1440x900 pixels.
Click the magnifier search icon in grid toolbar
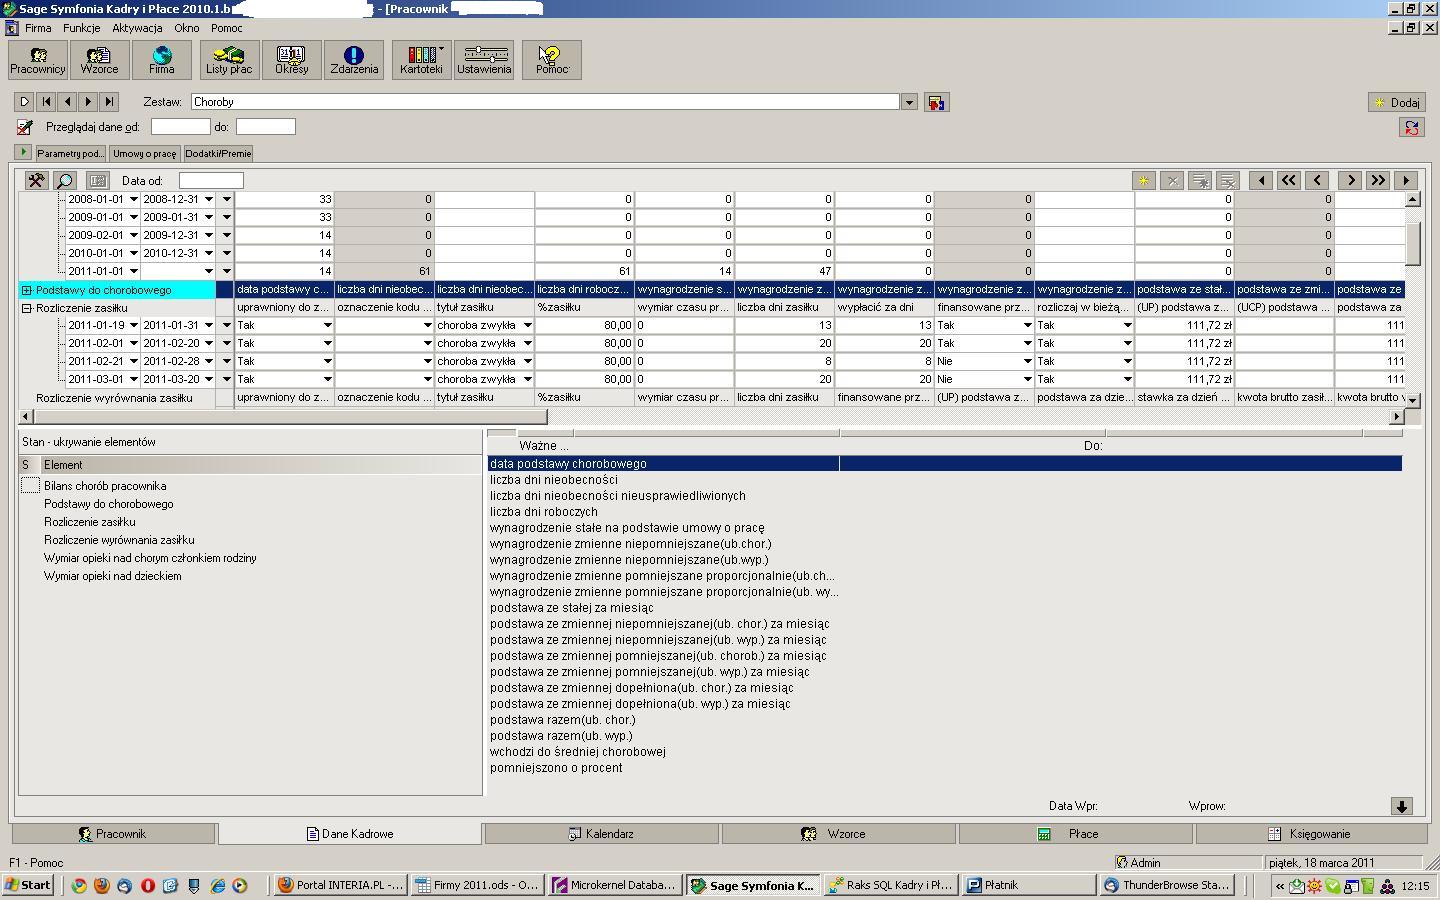pyautogui.click(x=65, y=181)
